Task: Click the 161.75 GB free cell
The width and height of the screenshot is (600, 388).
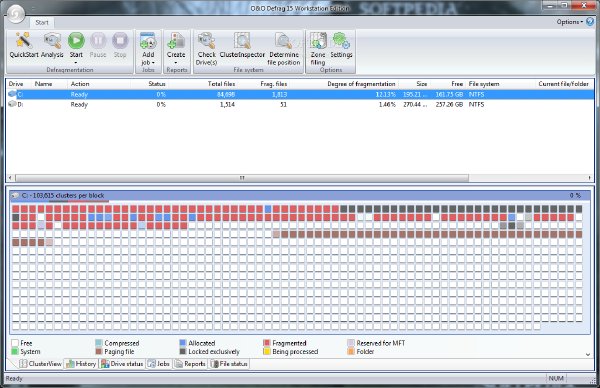Action: coord(449,94)
